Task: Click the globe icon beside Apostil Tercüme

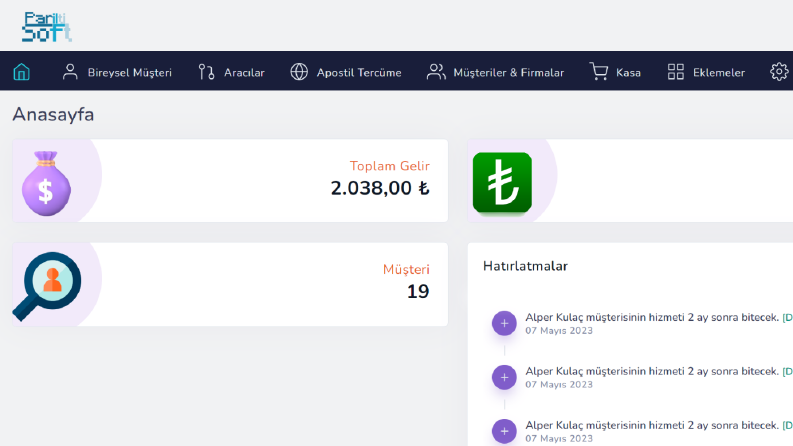Action: (299, 72)
